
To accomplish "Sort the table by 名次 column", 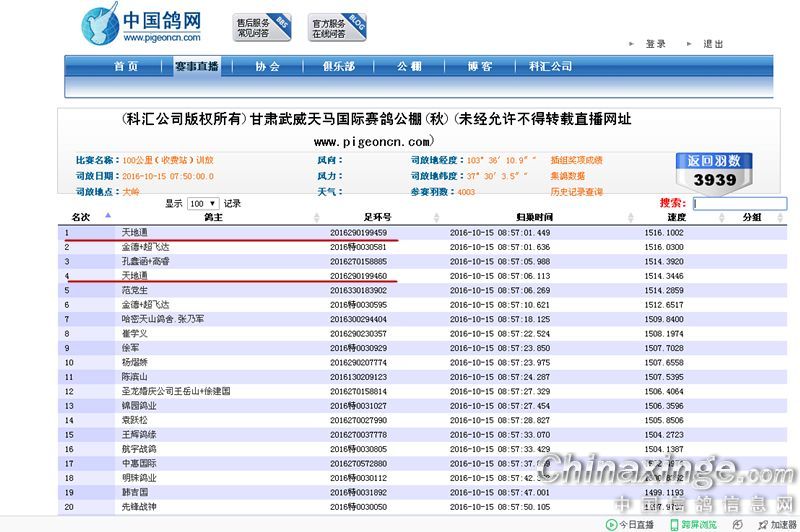I will coord(81,216).
